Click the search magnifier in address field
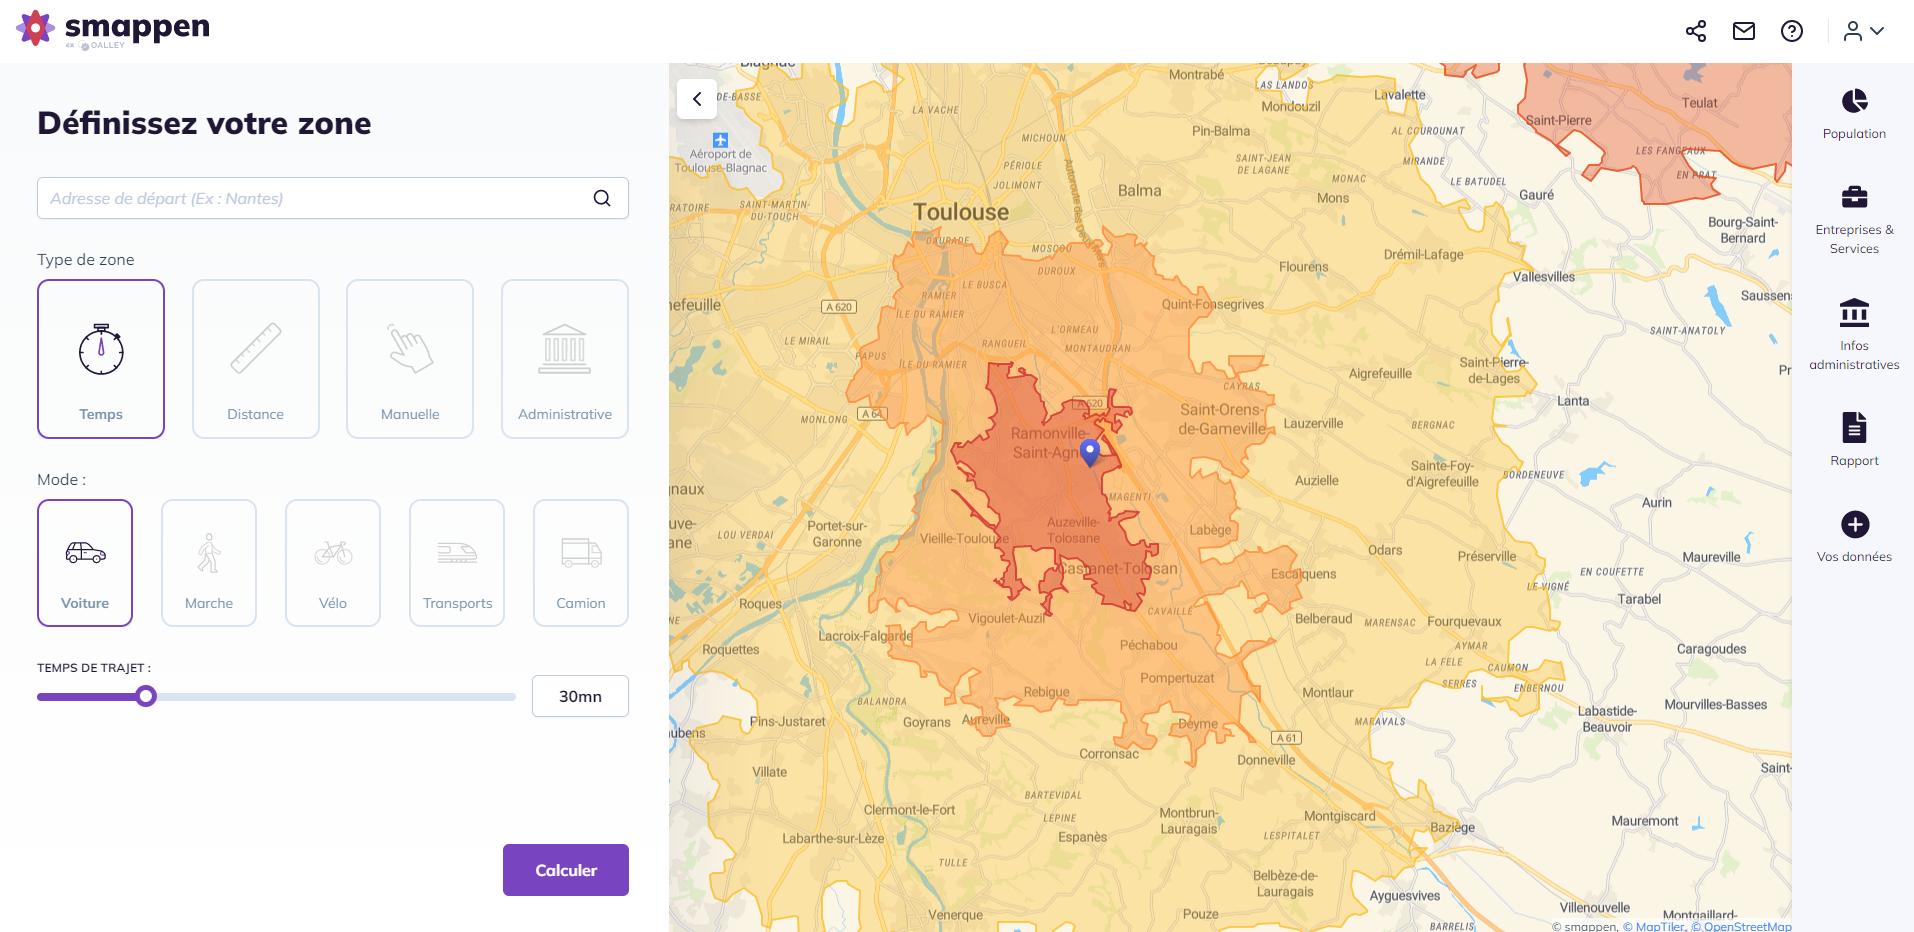The height and width of the screenshot is (932, 1914). 602,198
